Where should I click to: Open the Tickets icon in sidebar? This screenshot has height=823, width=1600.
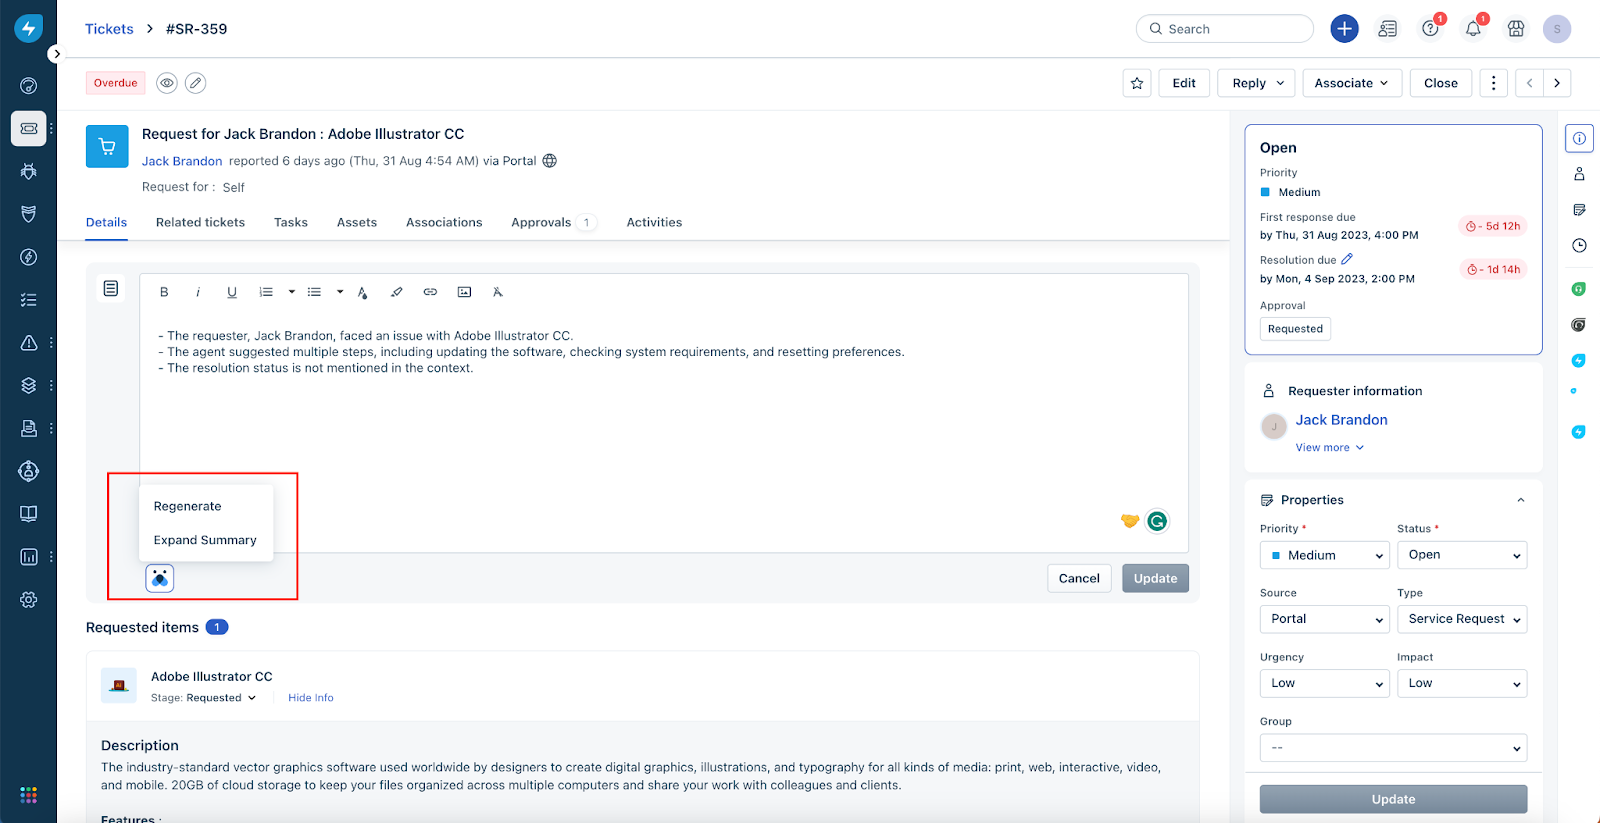pos(29,128)
